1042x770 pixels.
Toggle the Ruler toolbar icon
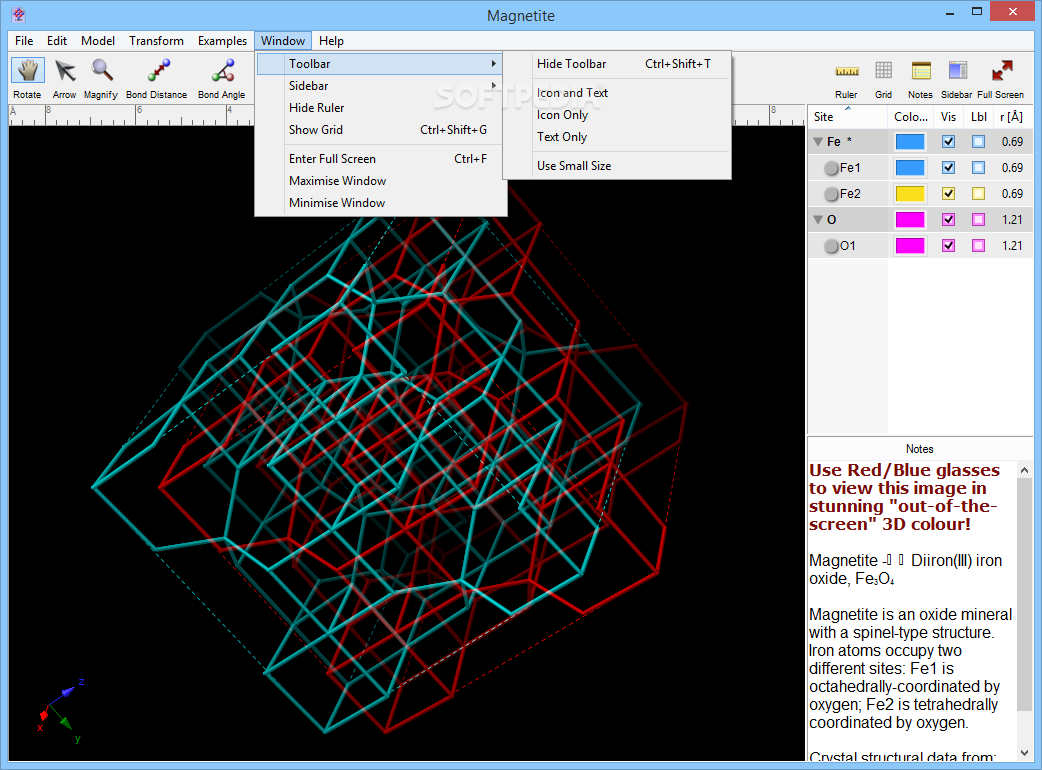(x=846, y=79)
